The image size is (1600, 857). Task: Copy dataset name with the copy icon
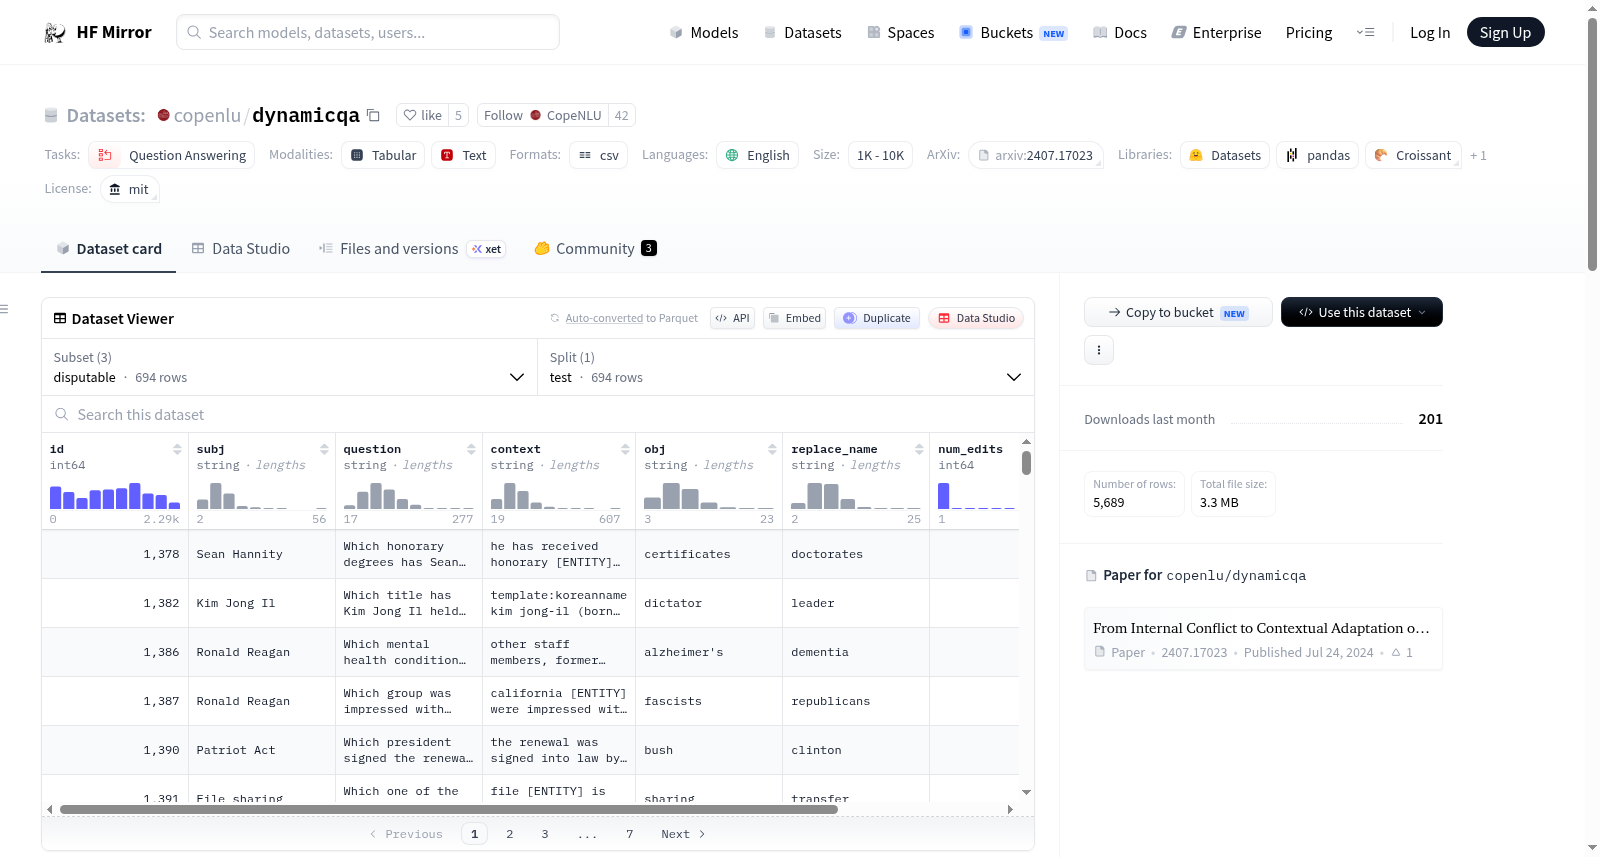tap(373, 115)
